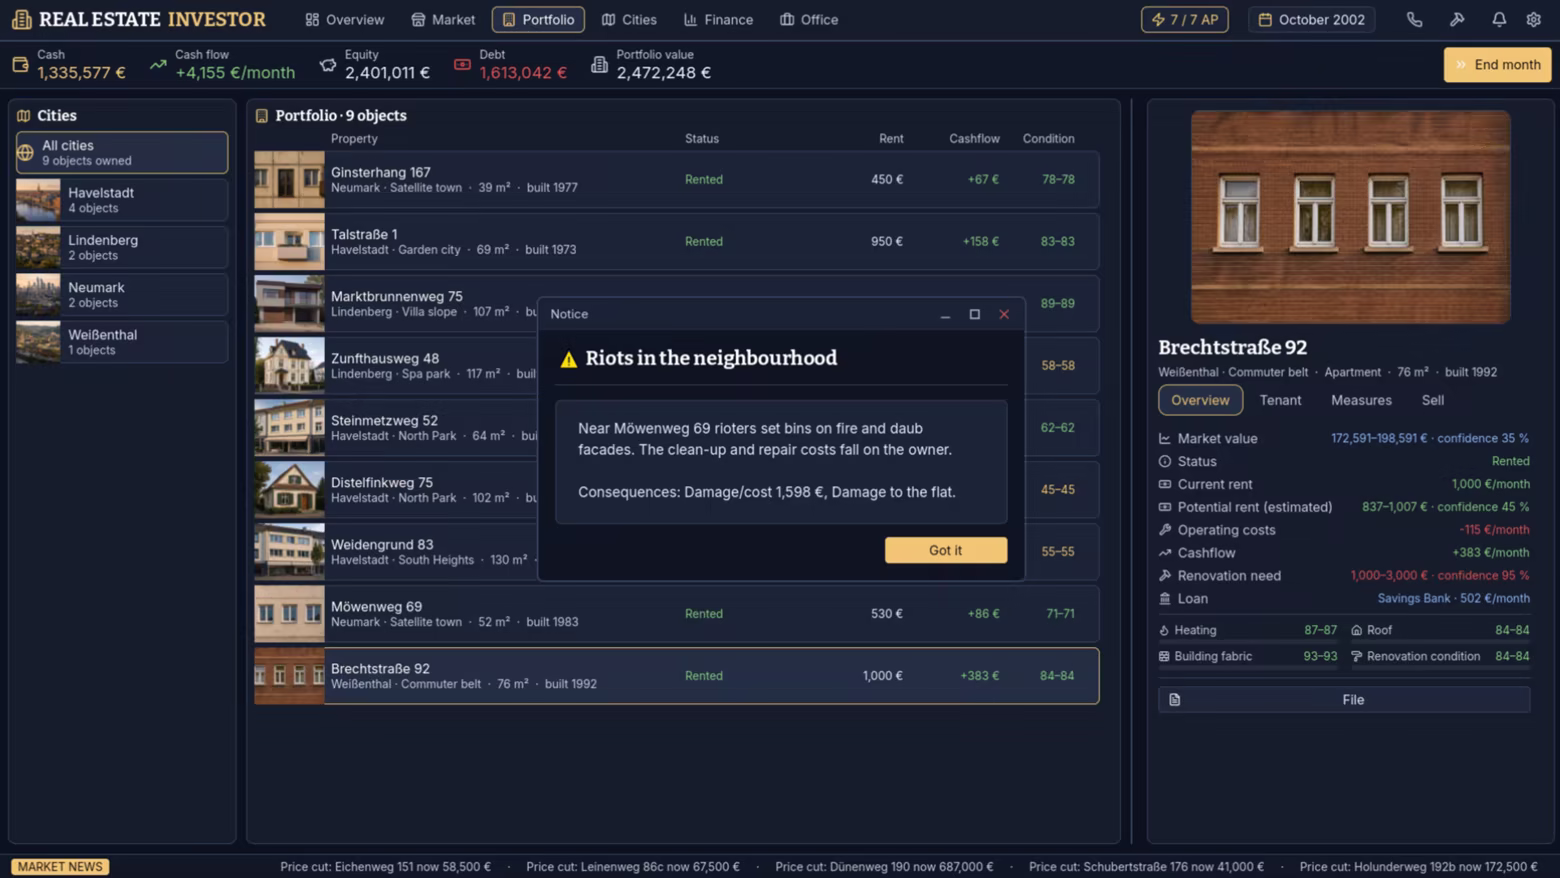This screenshot has width=1560, height=878.
Task: Select Havelstadt in the cities list
Action: click(122, 200)
